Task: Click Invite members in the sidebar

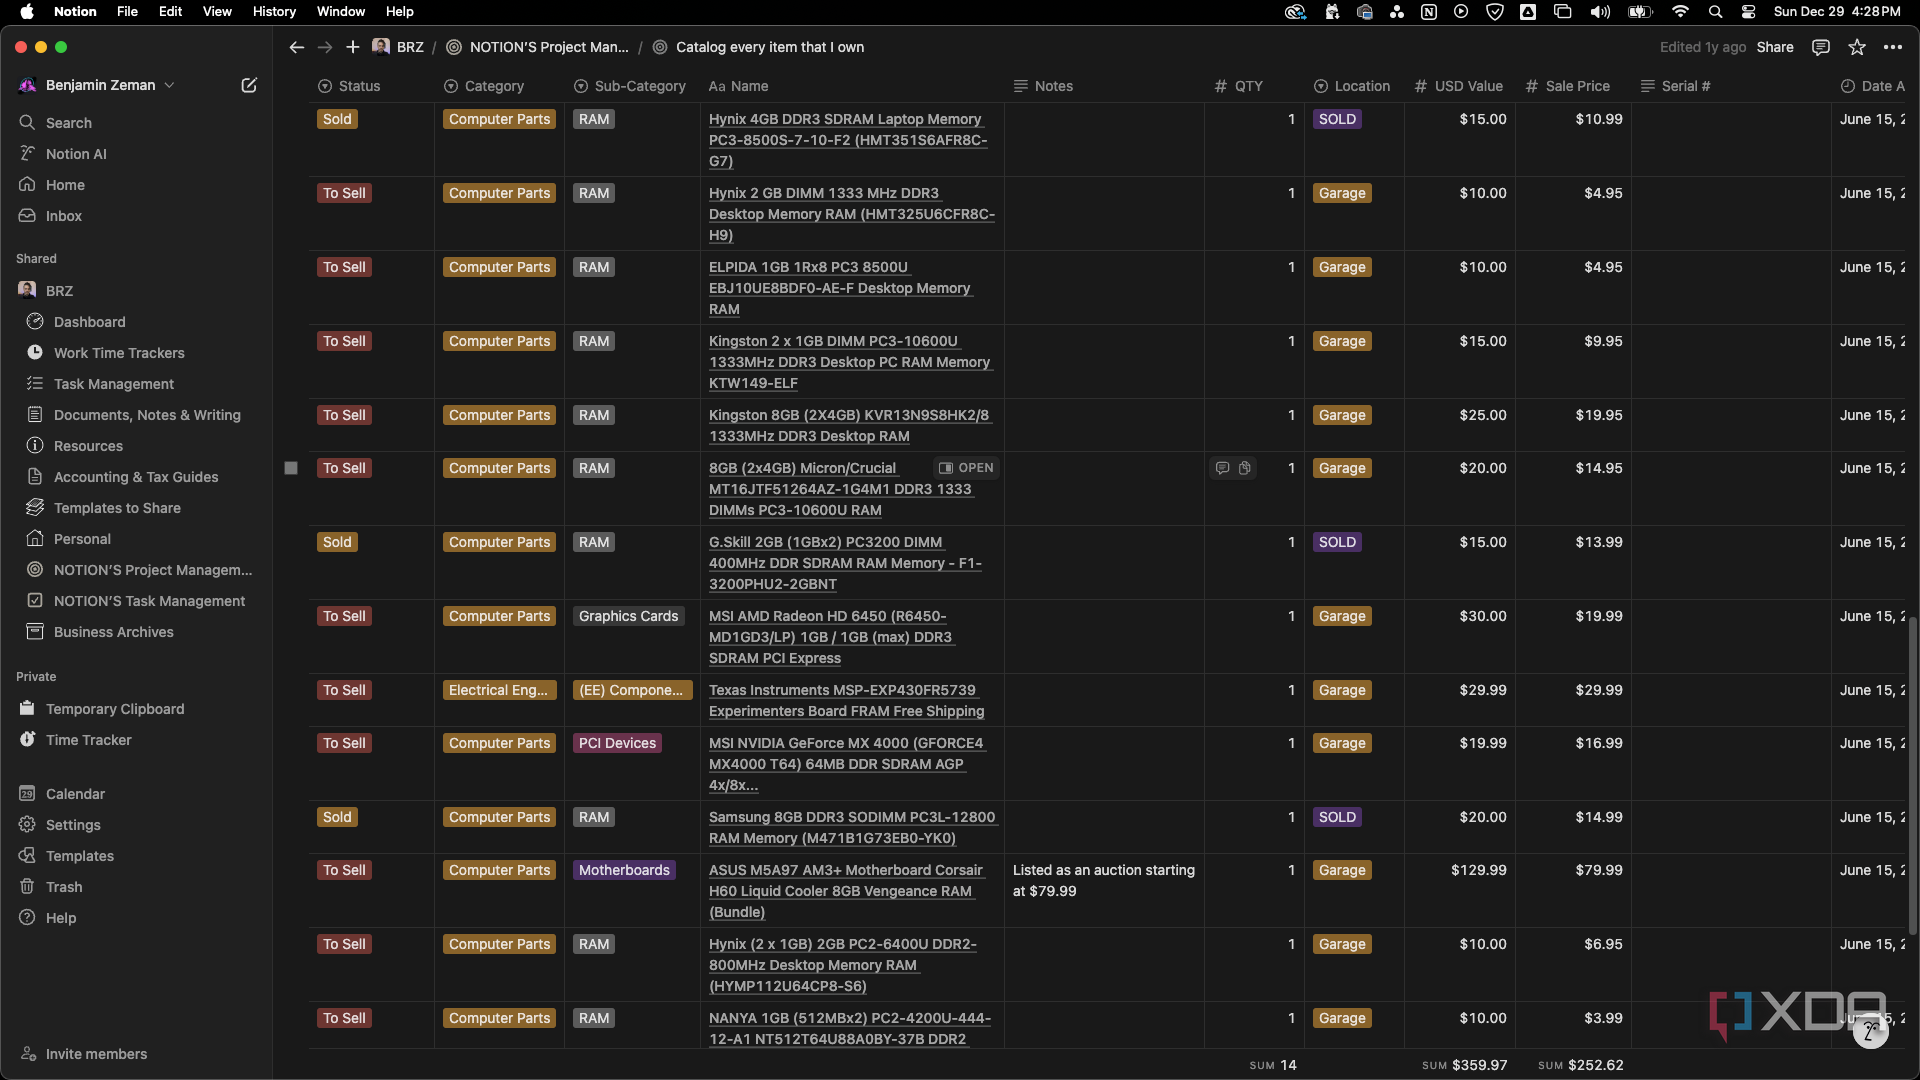Action: (x=96, y=1053)
